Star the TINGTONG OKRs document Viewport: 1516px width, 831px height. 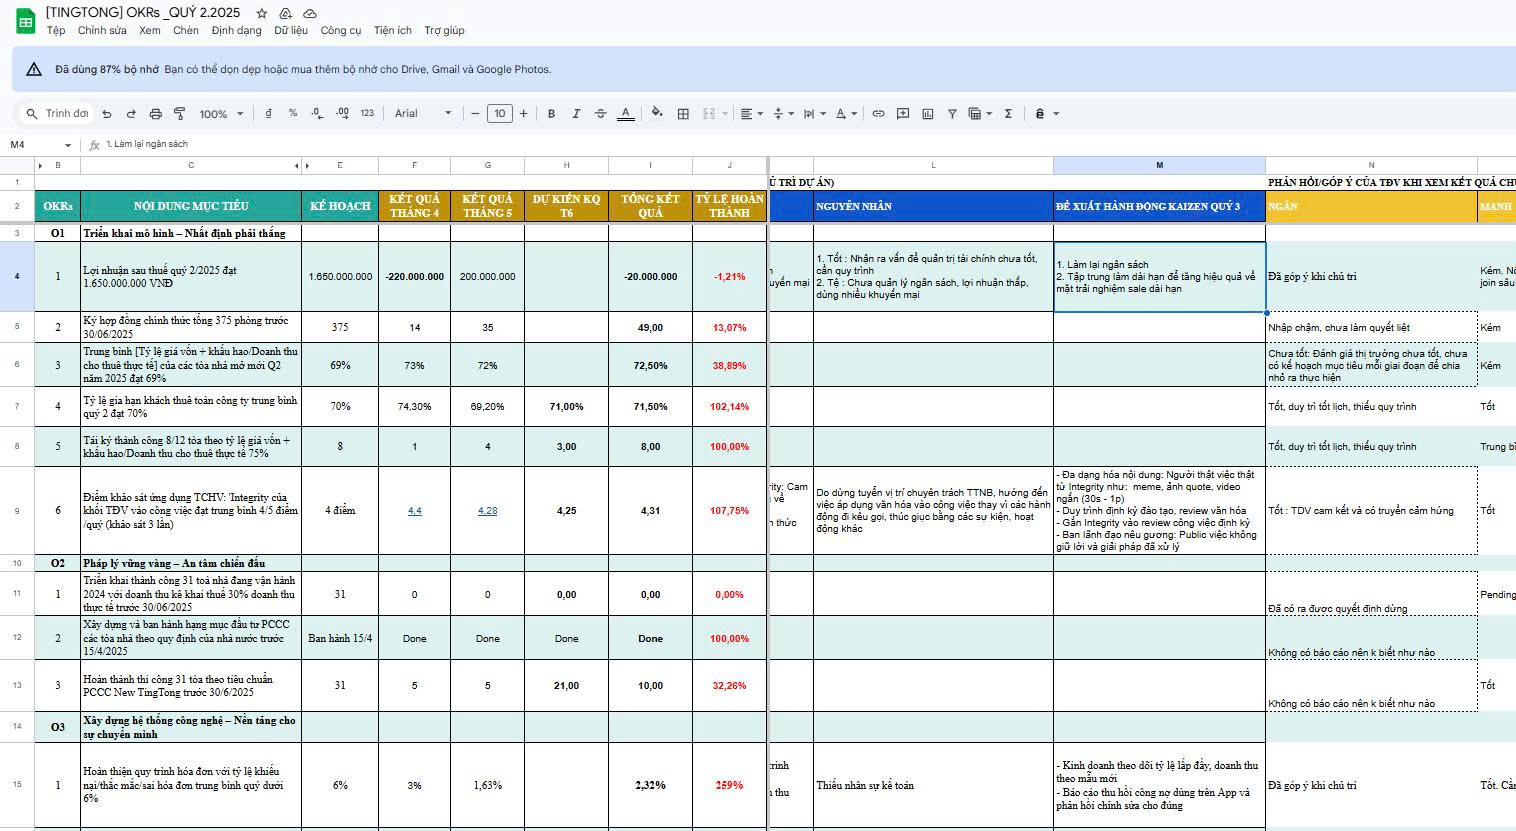coord(262,13)
